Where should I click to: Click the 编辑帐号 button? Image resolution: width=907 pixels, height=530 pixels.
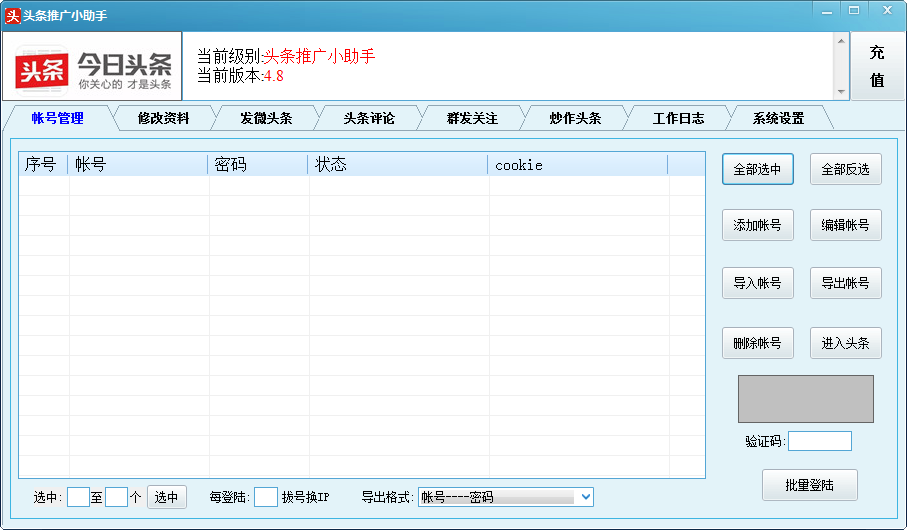click(846, 225)
